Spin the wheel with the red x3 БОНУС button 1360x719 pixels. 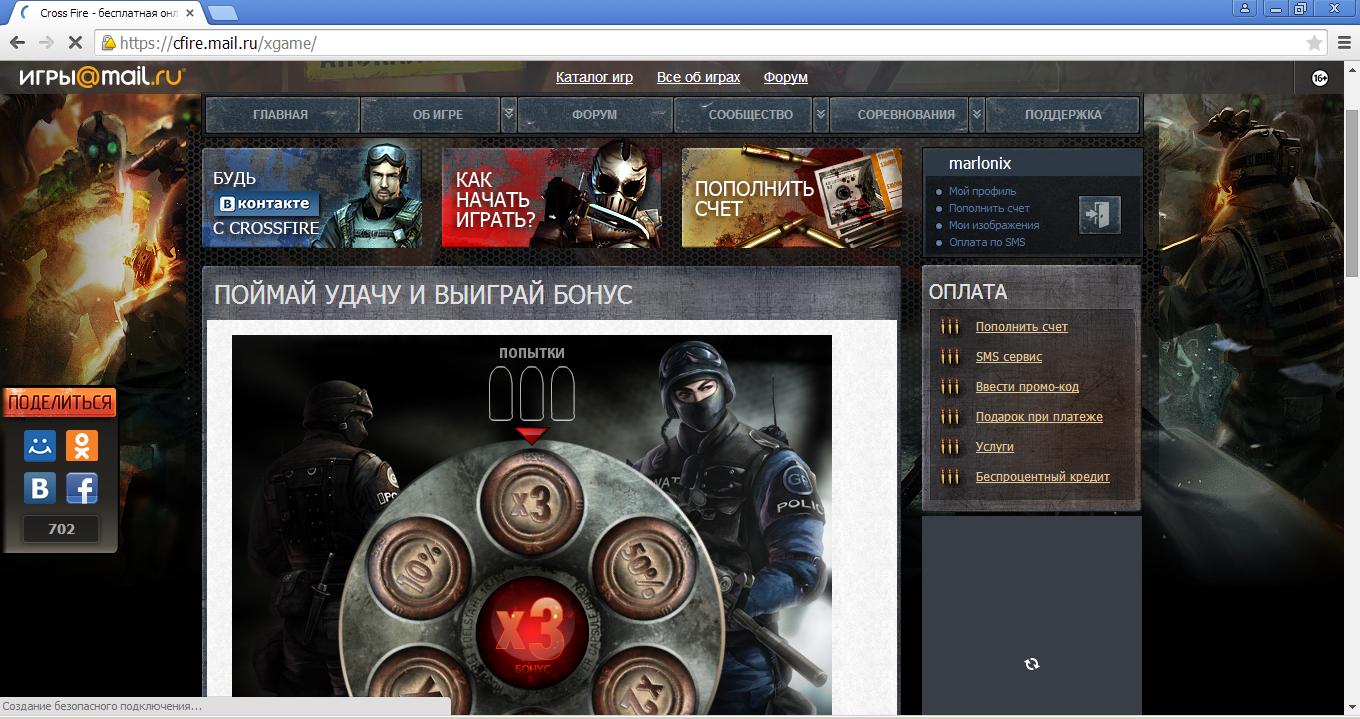click(x=530, y=633)
